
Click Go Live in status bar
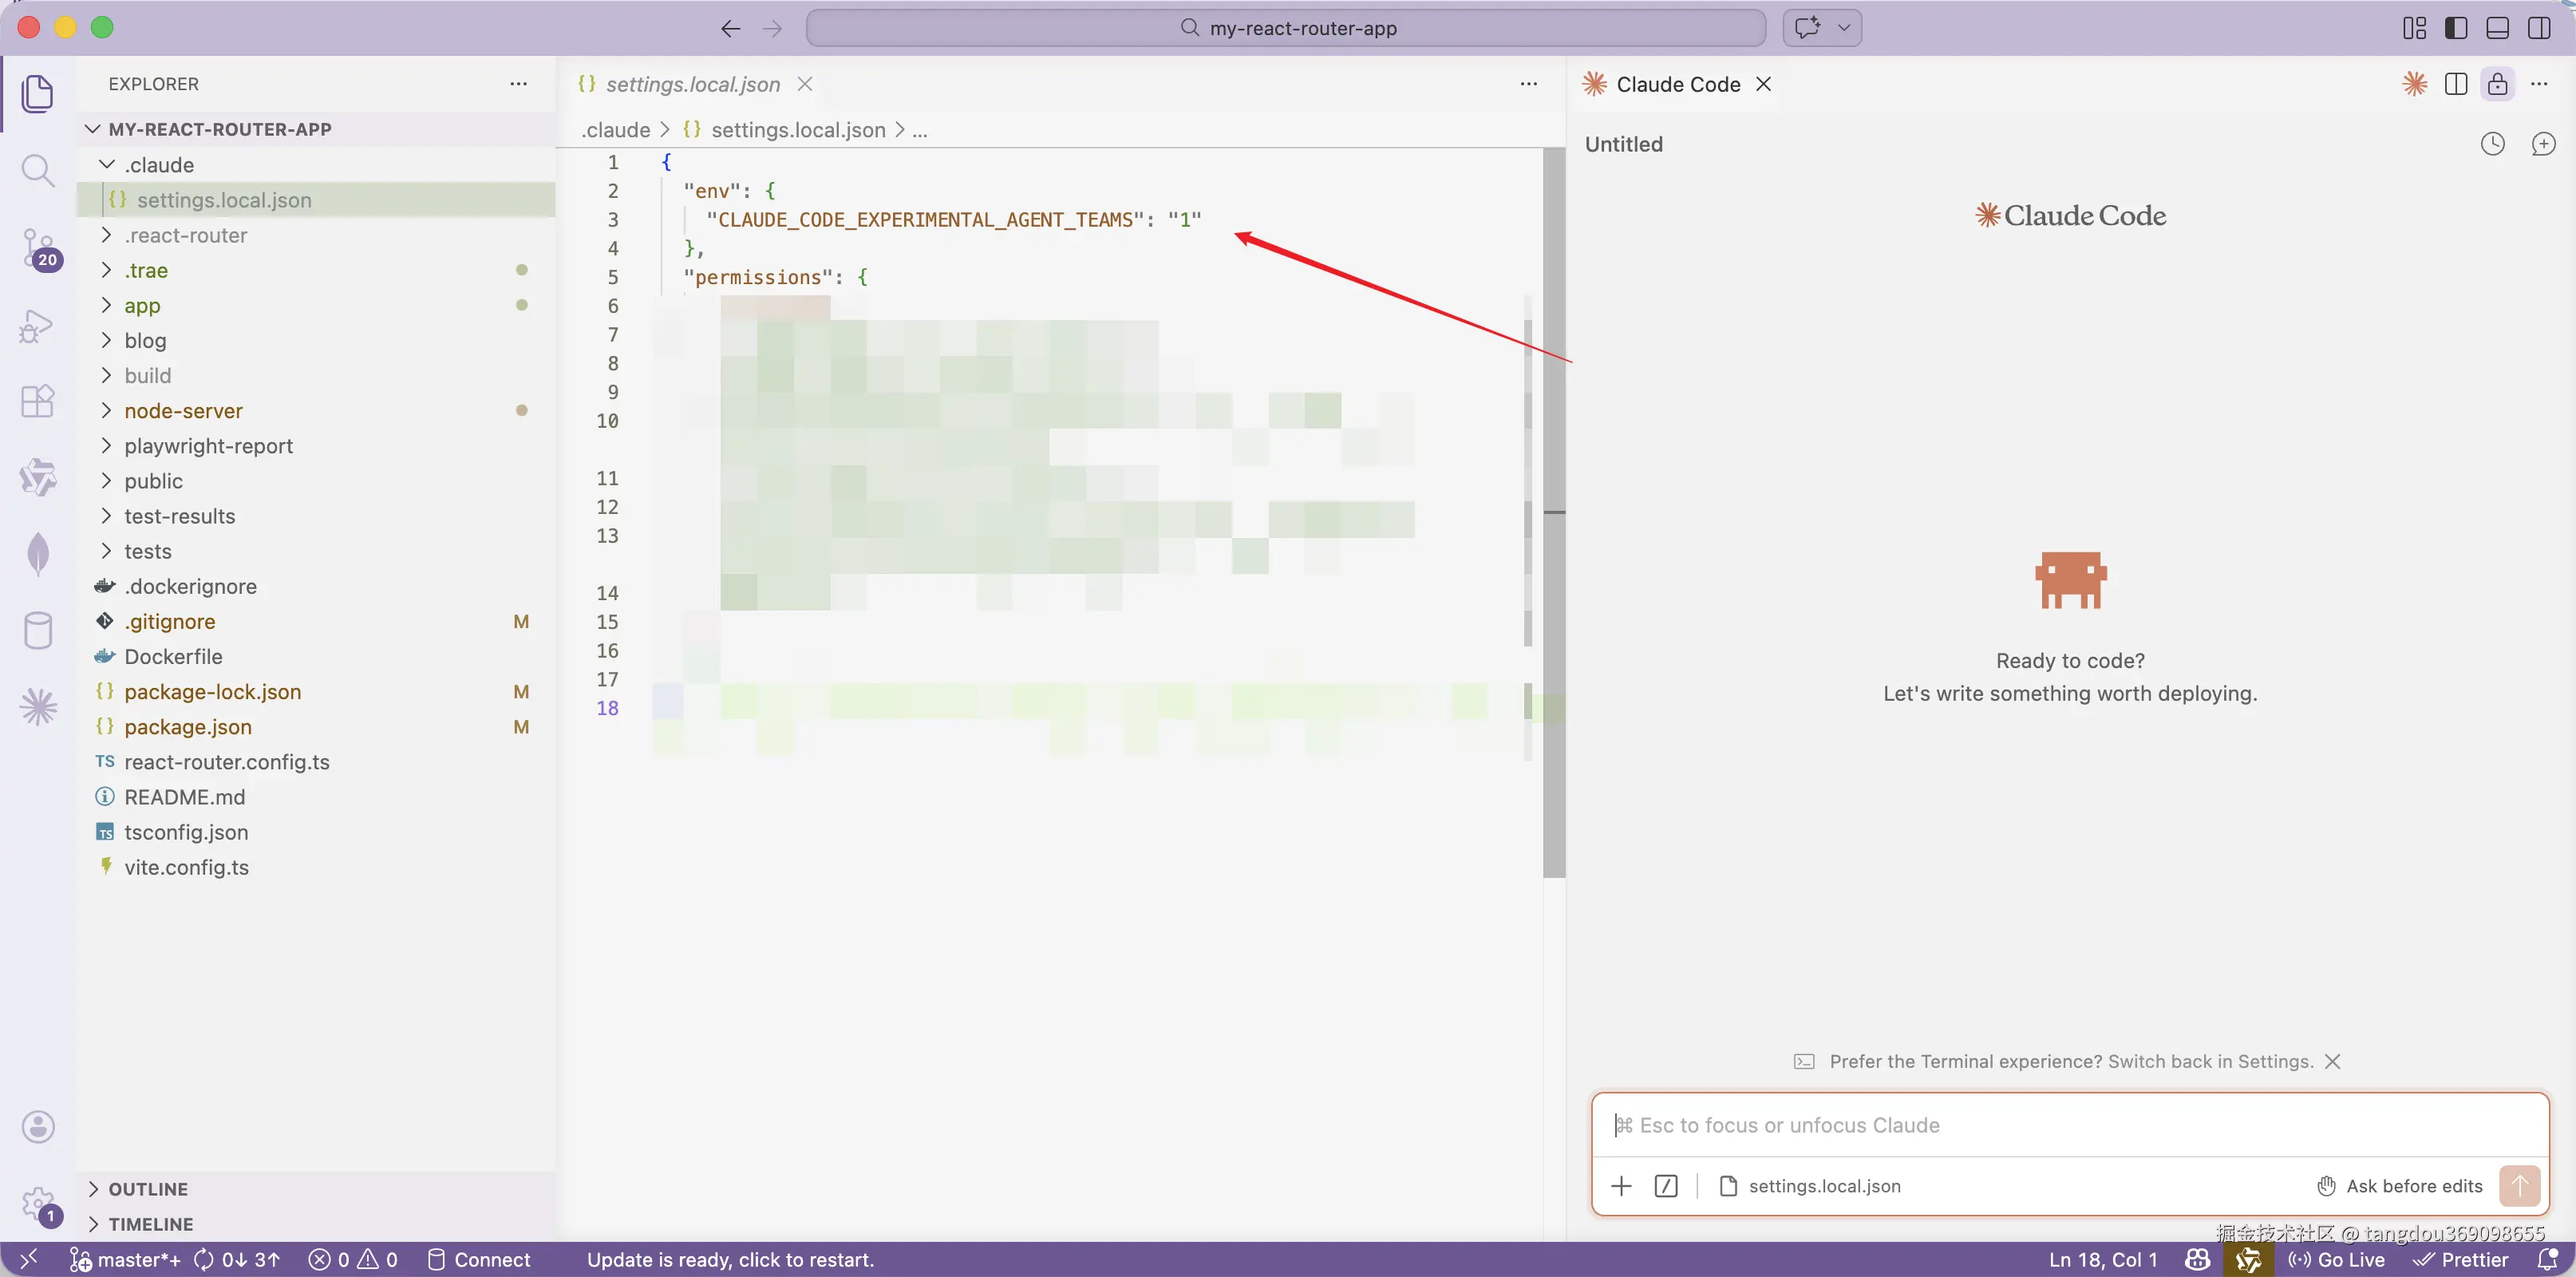[x=2337, y=1260]
